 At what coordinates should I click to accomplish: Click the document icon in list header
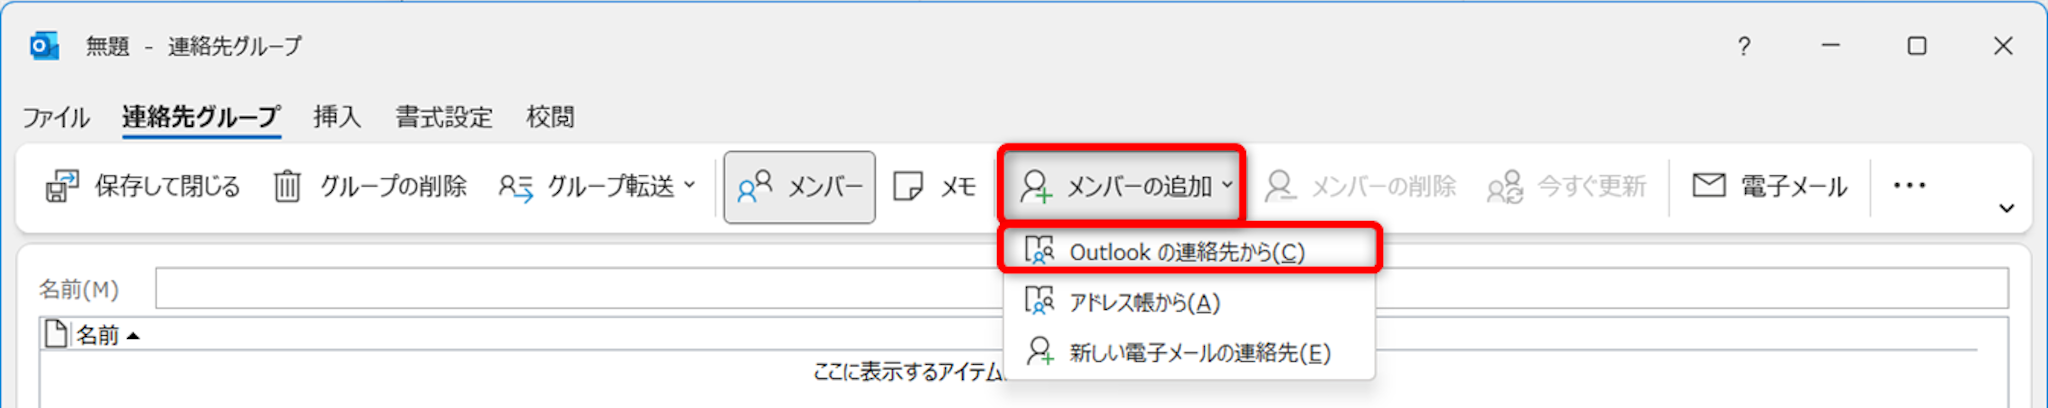tap(57, 335)
